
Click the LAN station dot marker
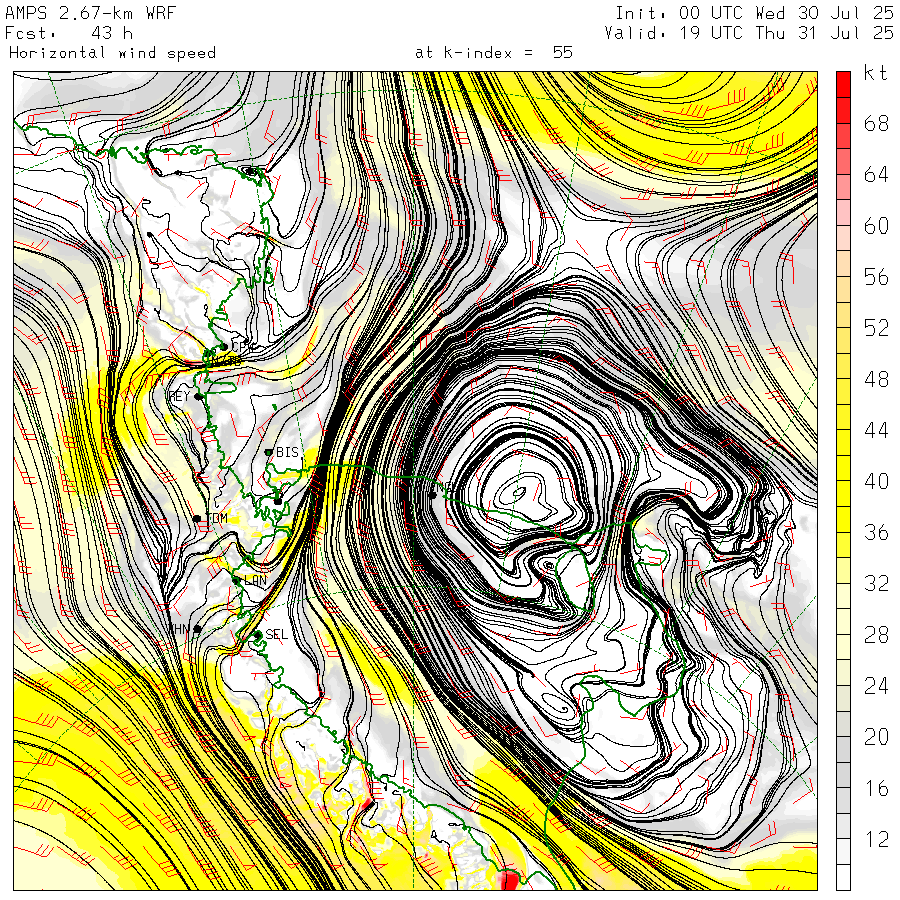(x=236, y=581)
